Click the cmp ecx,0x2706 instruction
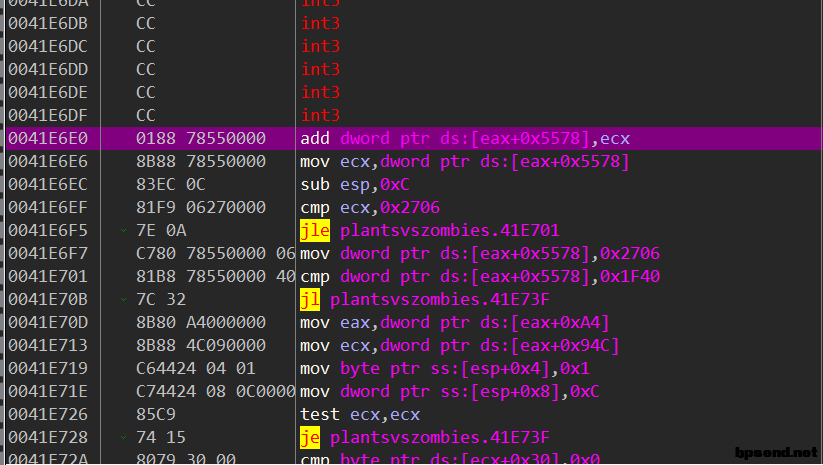823x465 pixels. [370, 208]
